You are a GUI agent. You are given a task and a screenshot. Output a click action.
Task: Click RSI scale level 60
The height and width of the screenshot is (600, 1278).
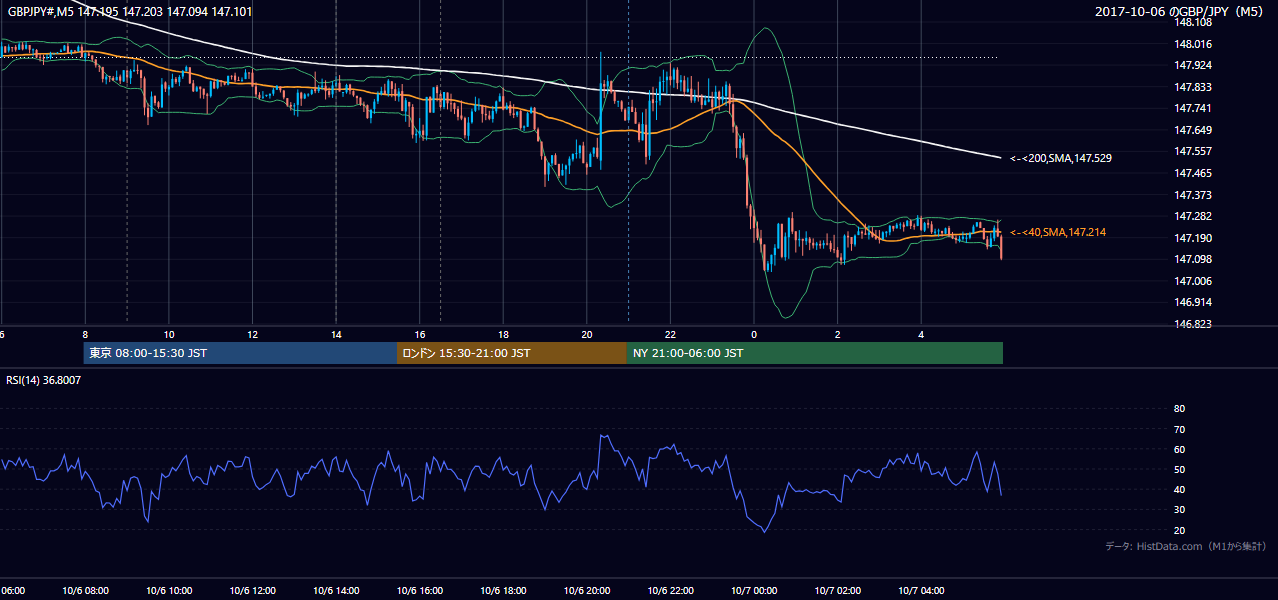click(x=1179, y=449)
